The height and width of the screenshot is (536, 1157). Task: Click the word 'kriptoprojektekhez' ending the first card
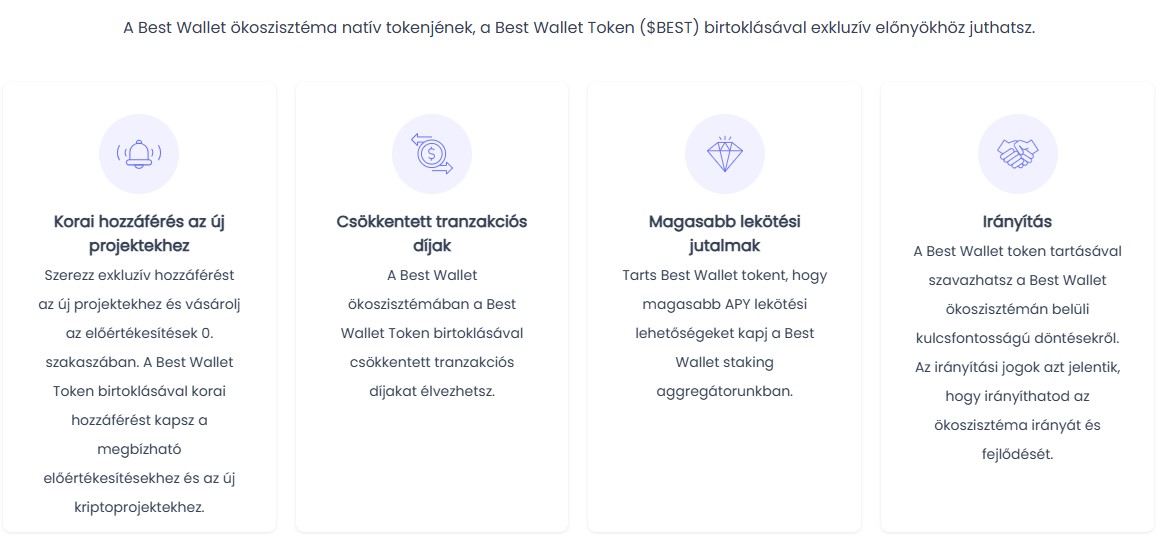tap(139, 507)
